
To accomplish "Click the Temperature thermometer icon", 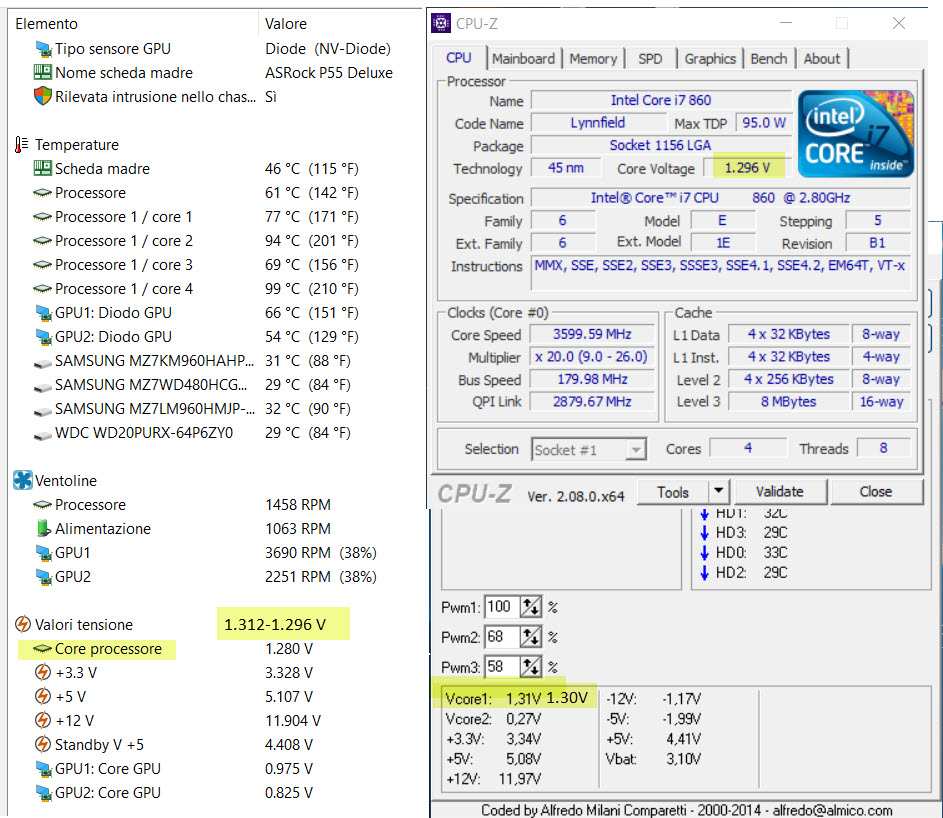I will (x=22, y=144).
